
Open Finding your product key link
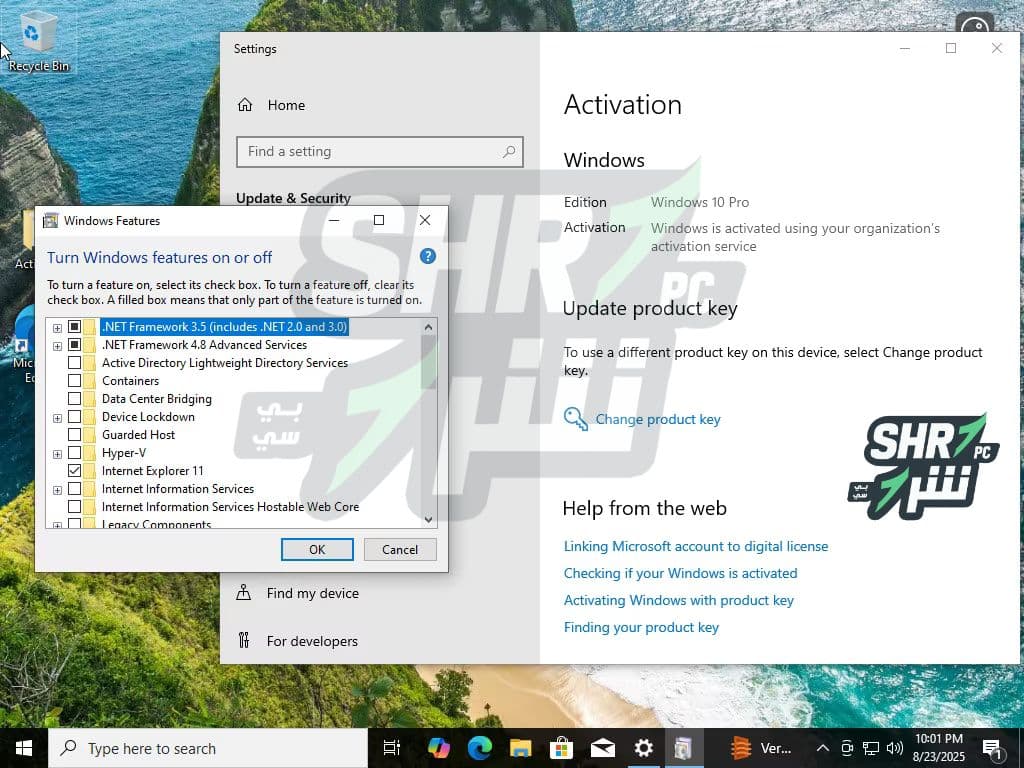pyautogui.click(x=641, y=627)
